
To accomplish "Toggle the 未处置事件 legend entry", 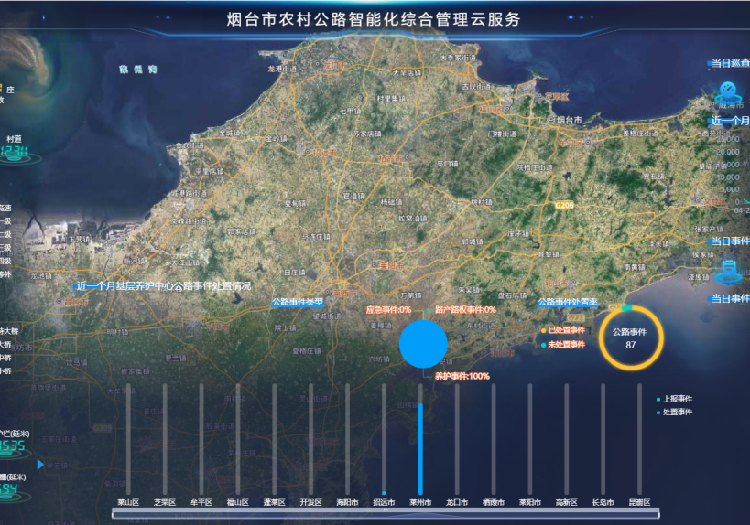I will pyautogui.click(x=566, y=345).
